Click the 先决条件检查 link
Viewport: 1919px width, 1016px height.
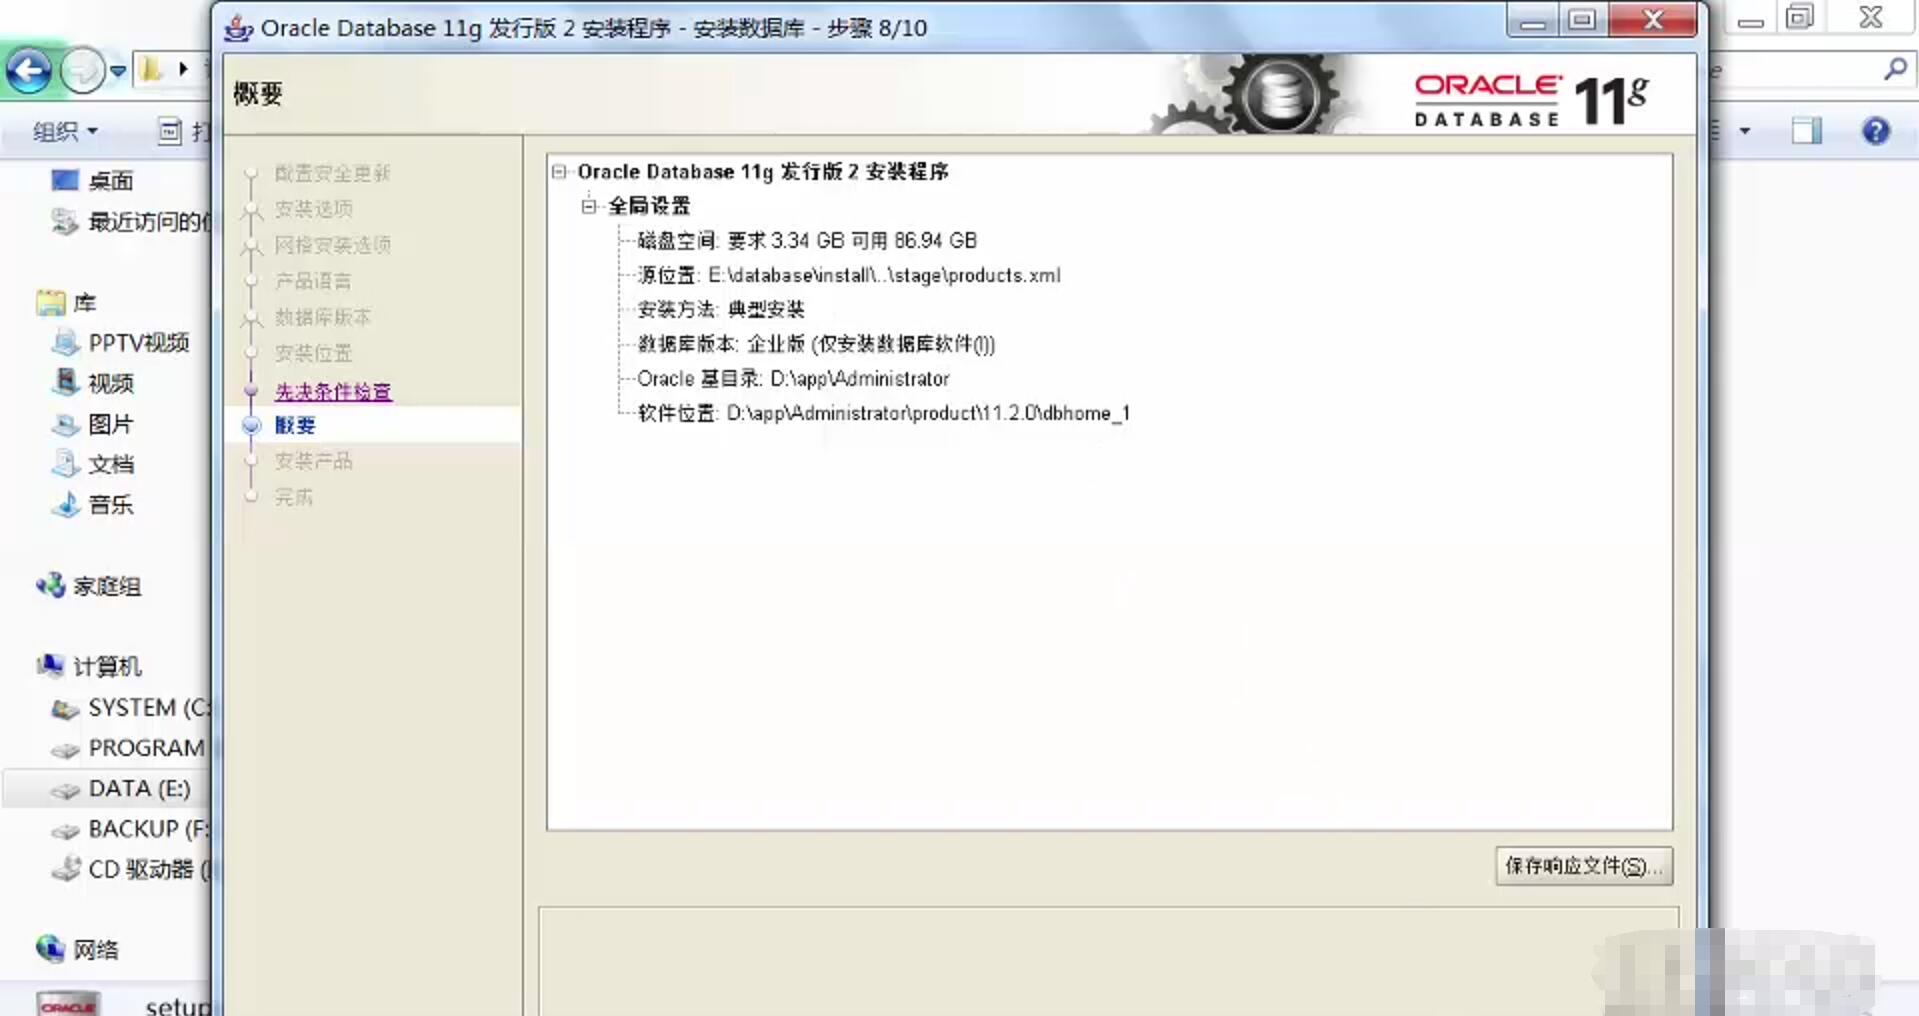[x=333, y=392]
